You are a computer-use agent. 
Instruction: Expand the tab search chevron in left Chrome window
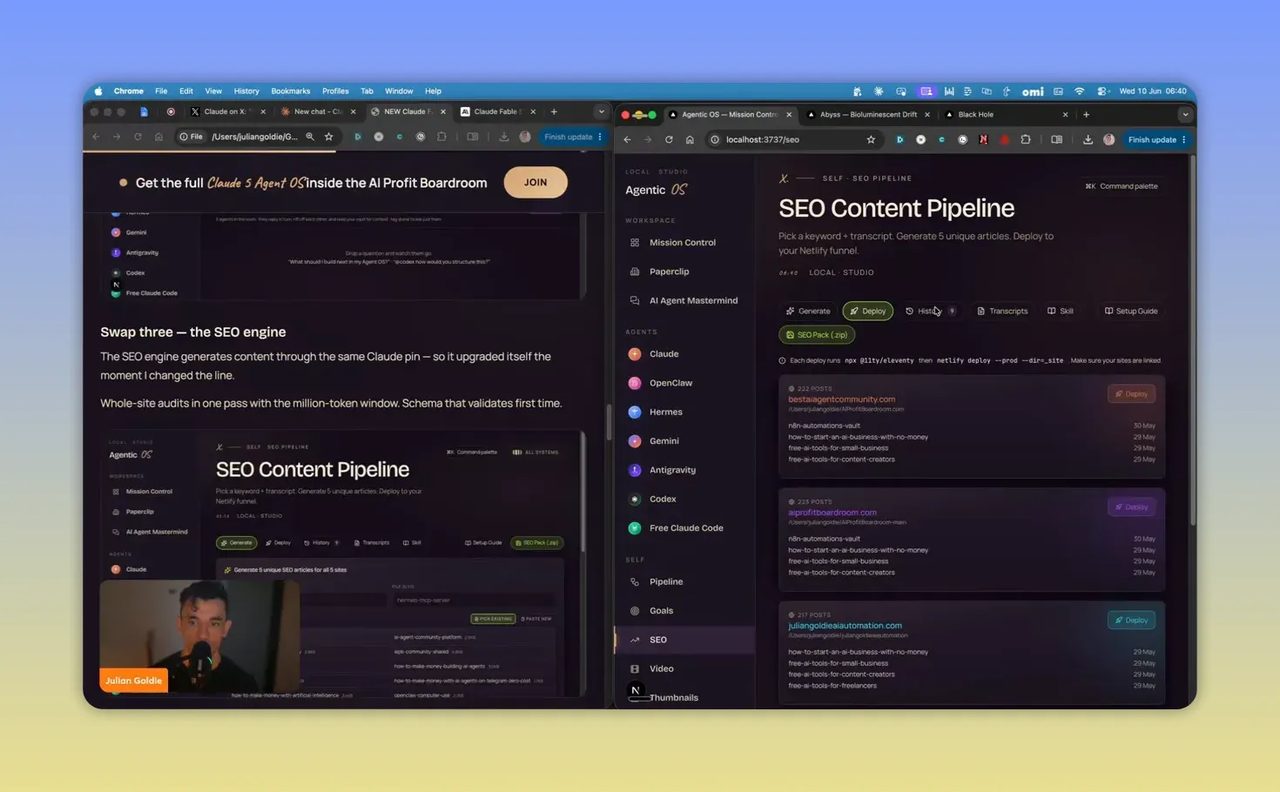[600, 112]
